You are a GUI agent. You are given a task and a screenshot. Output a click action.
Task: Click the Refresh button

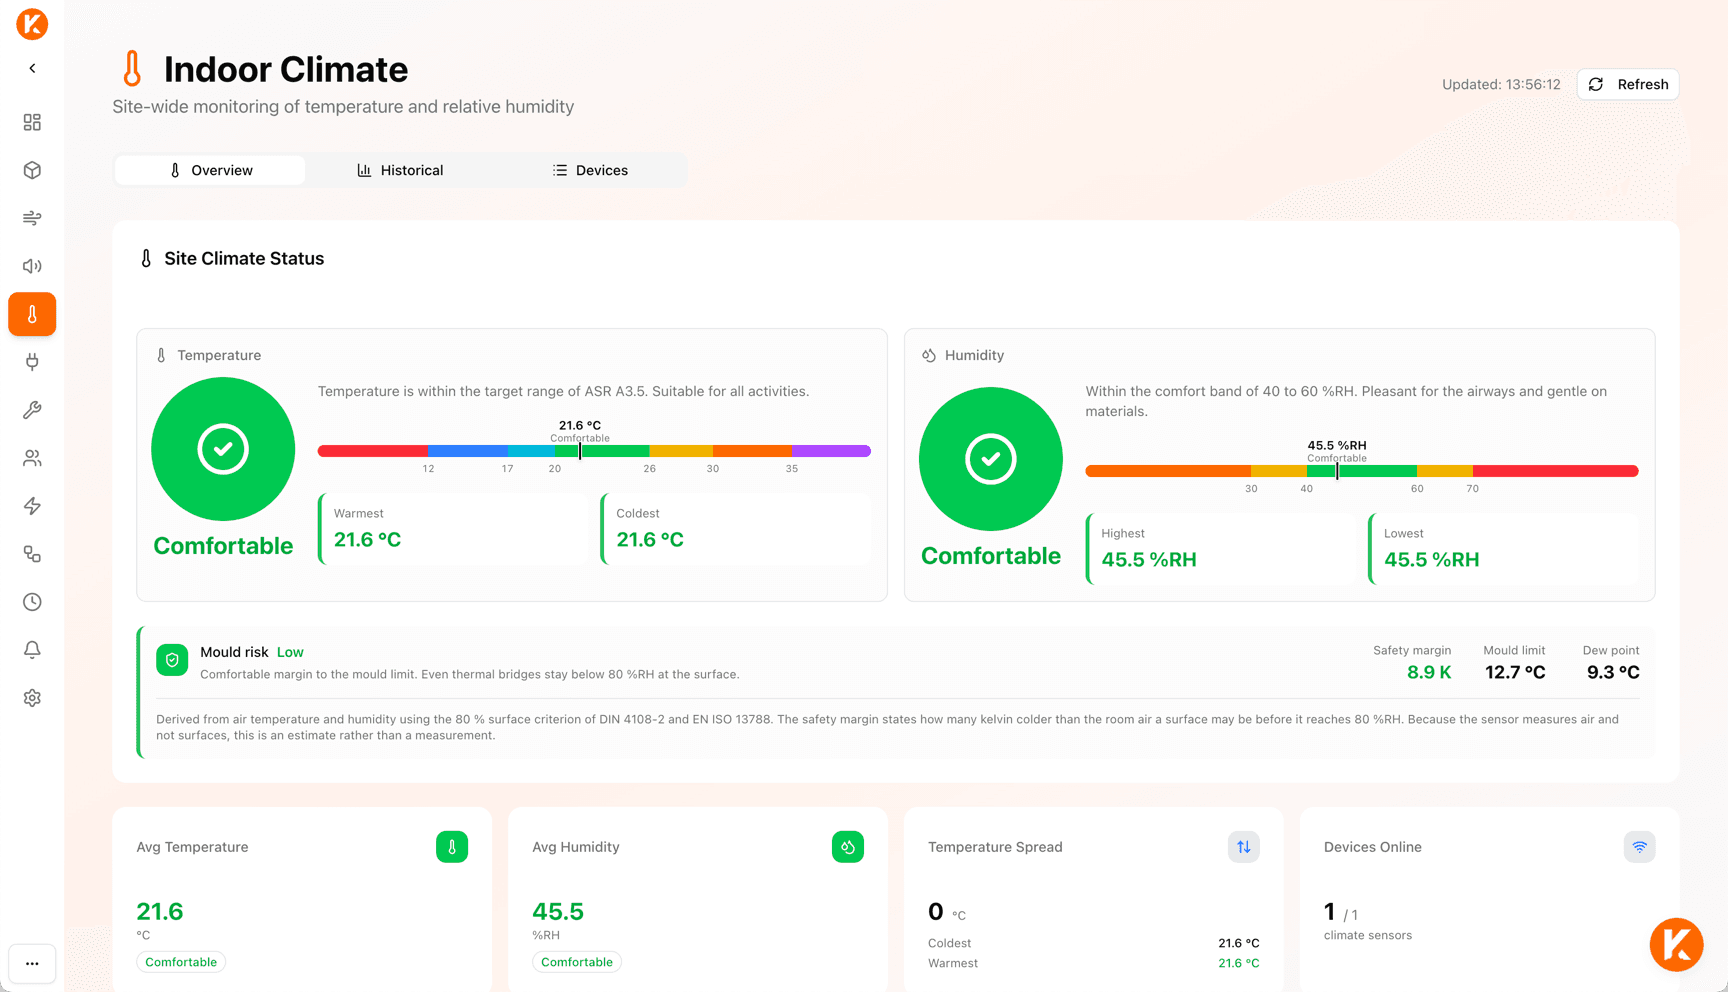1628,84
